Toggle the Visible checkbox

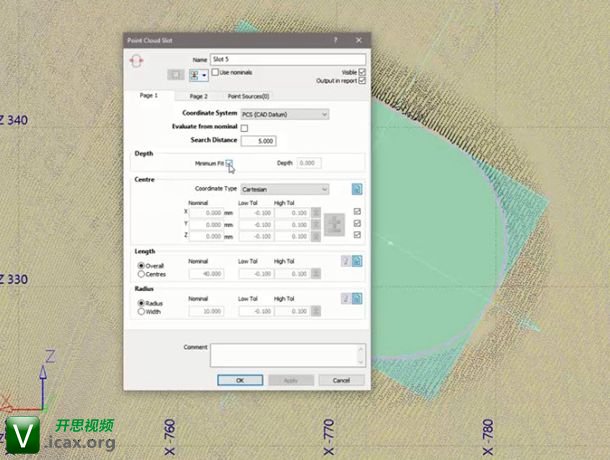362,72
